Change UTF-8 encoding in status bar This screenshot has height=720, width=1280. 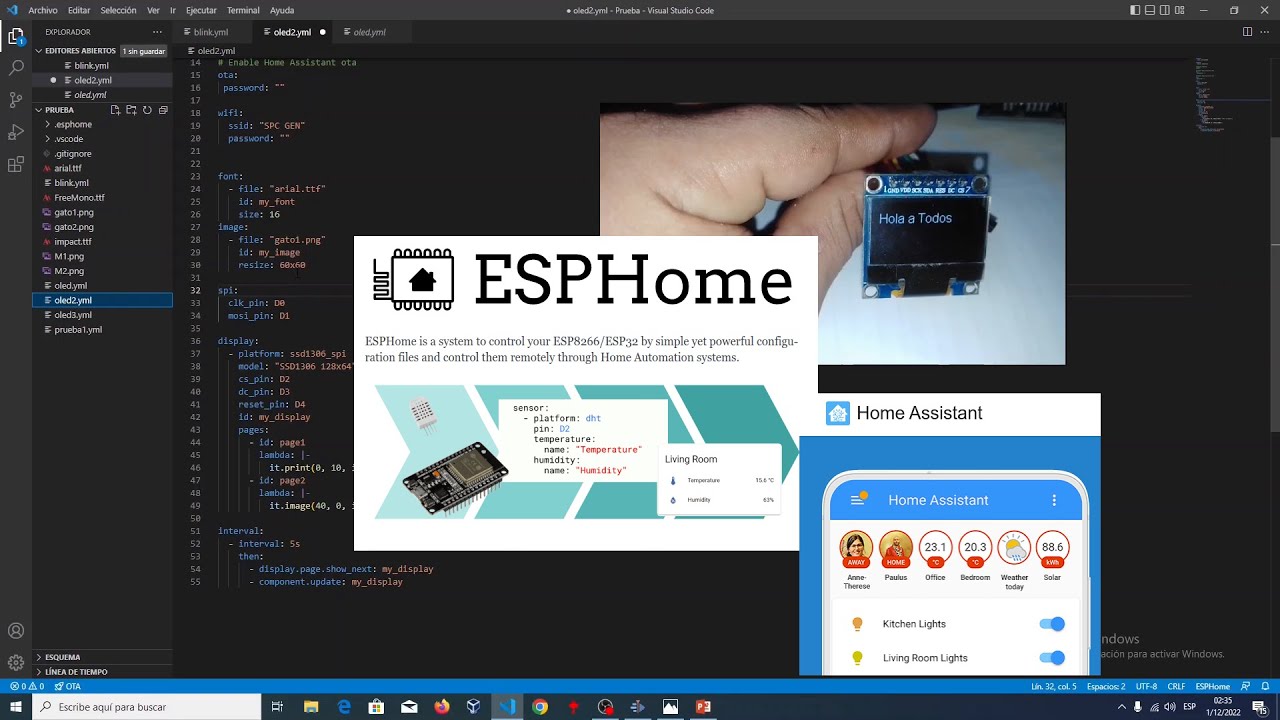(x=1146, y=687)
